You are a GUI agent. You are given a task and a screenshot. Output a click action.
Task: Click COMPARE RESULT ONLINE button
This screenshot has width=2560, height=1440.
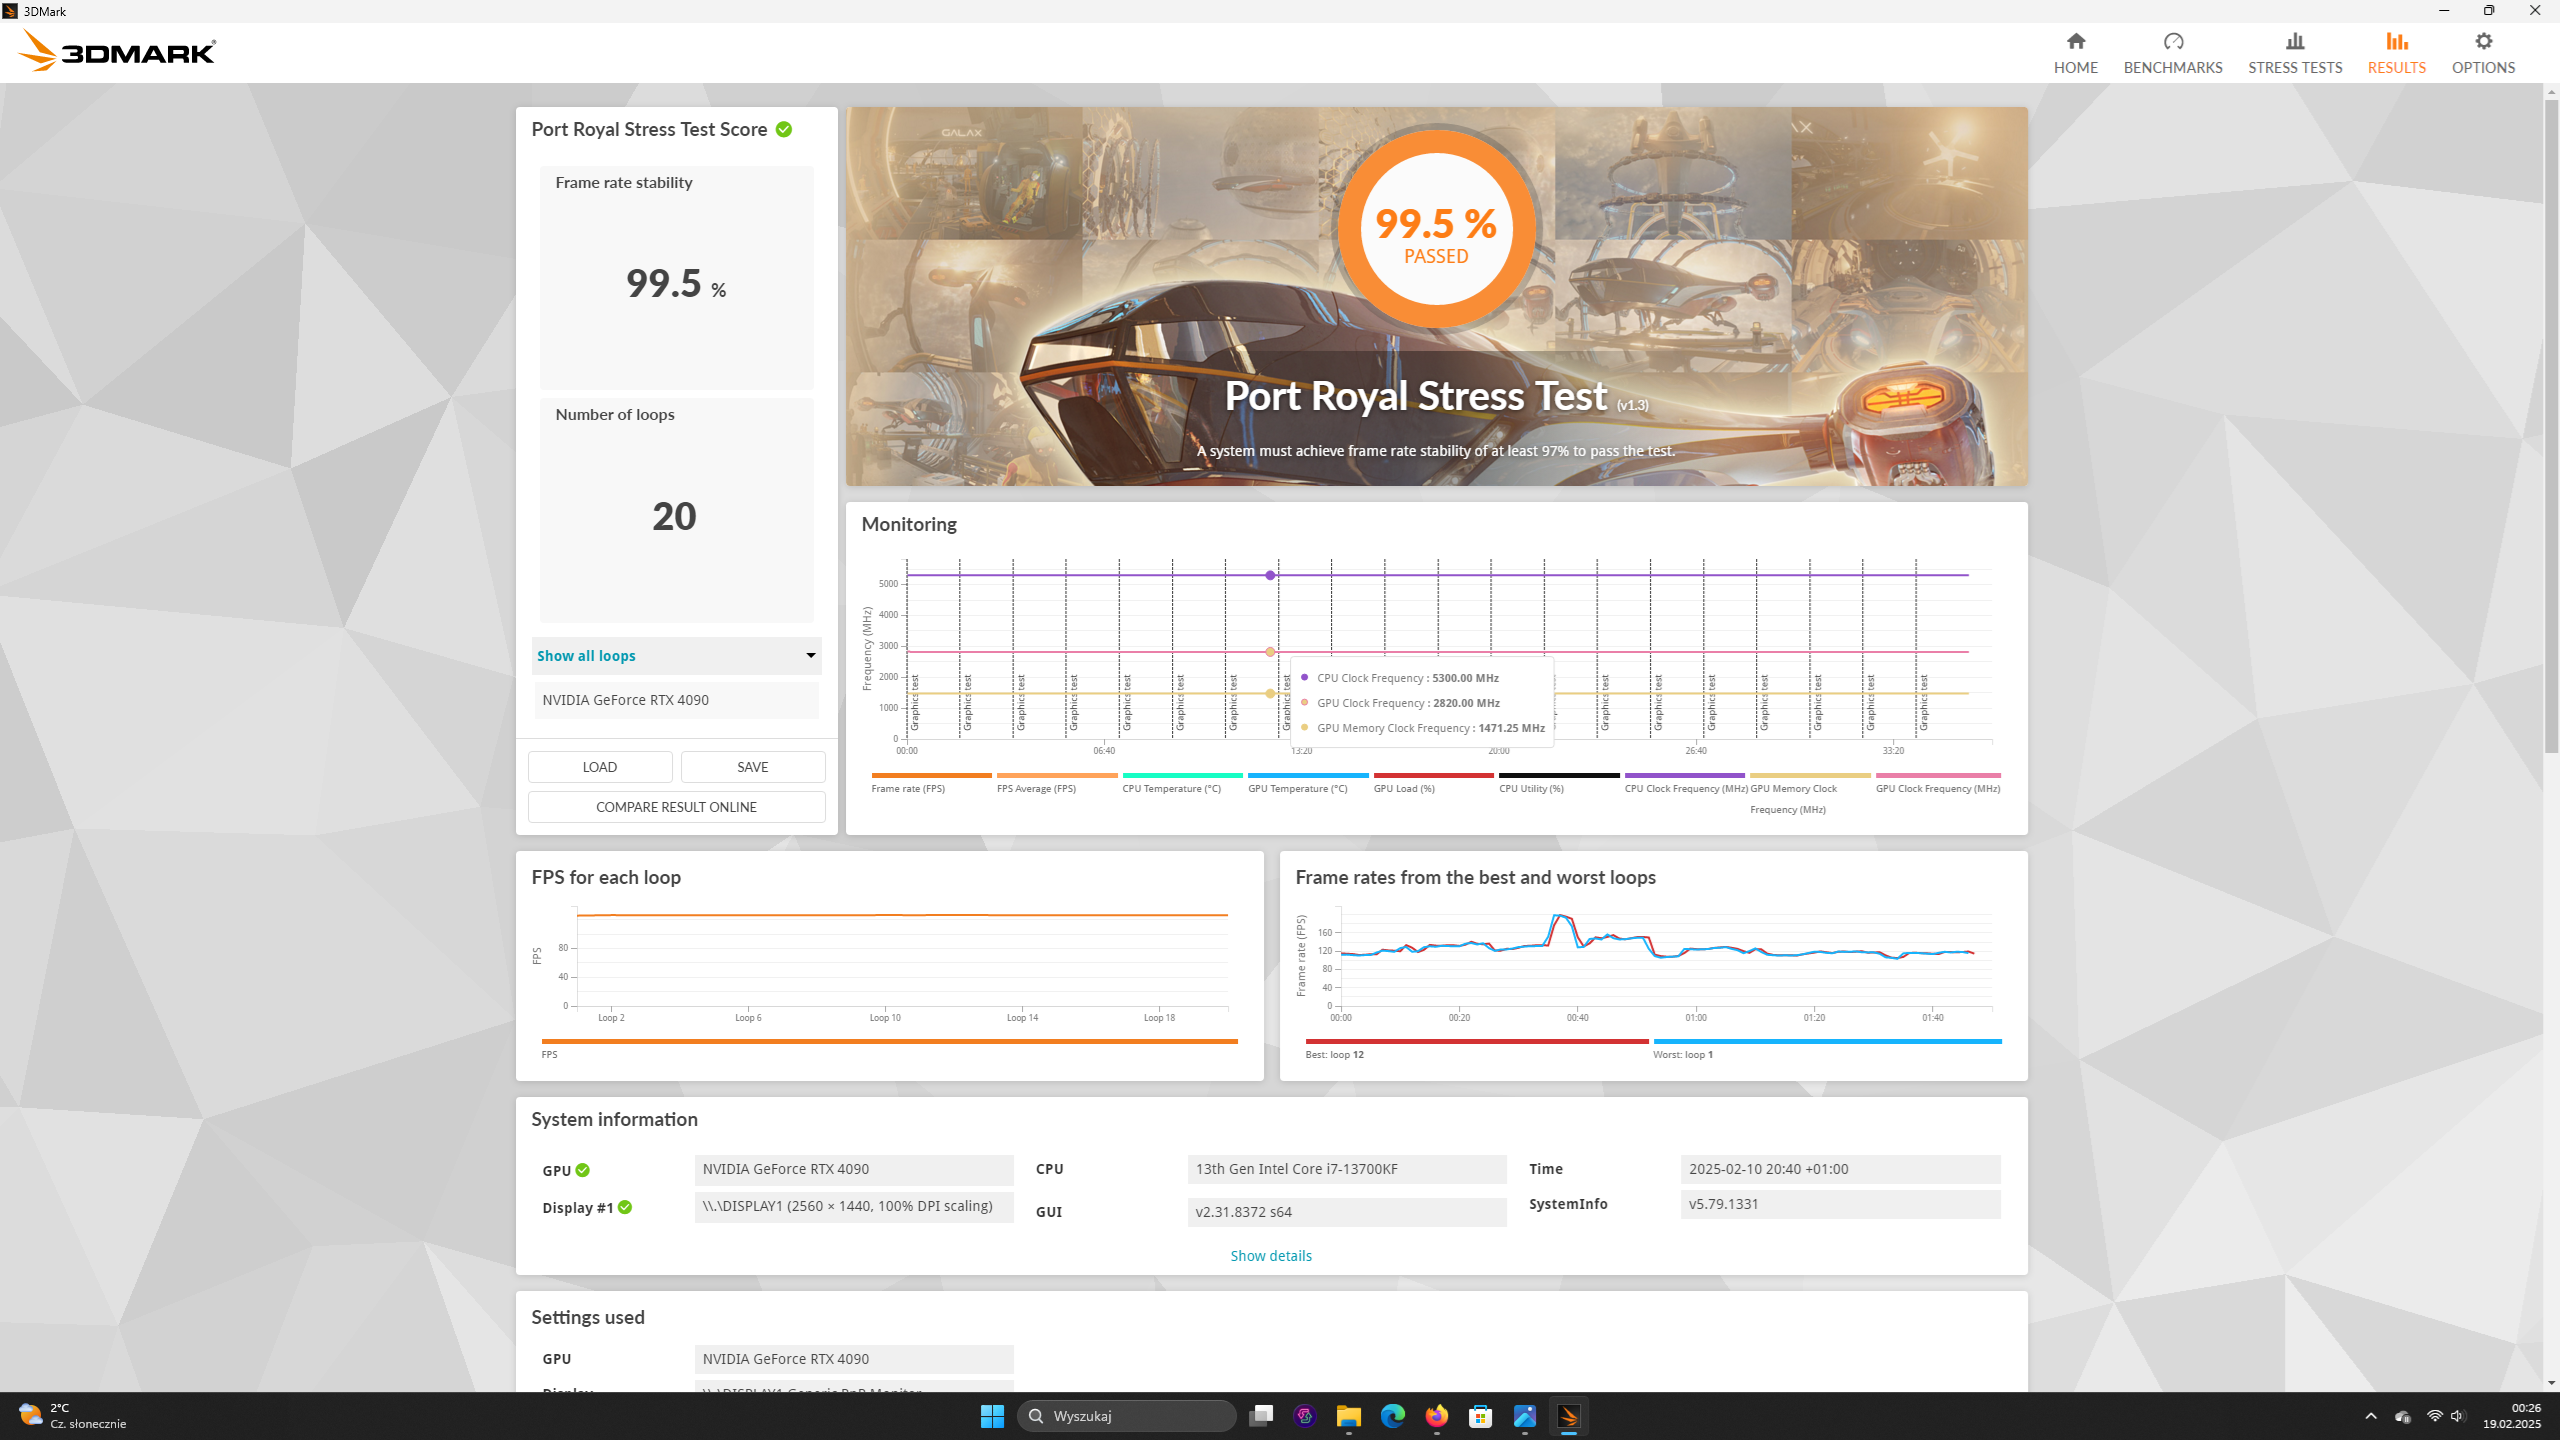coord(676,807)
